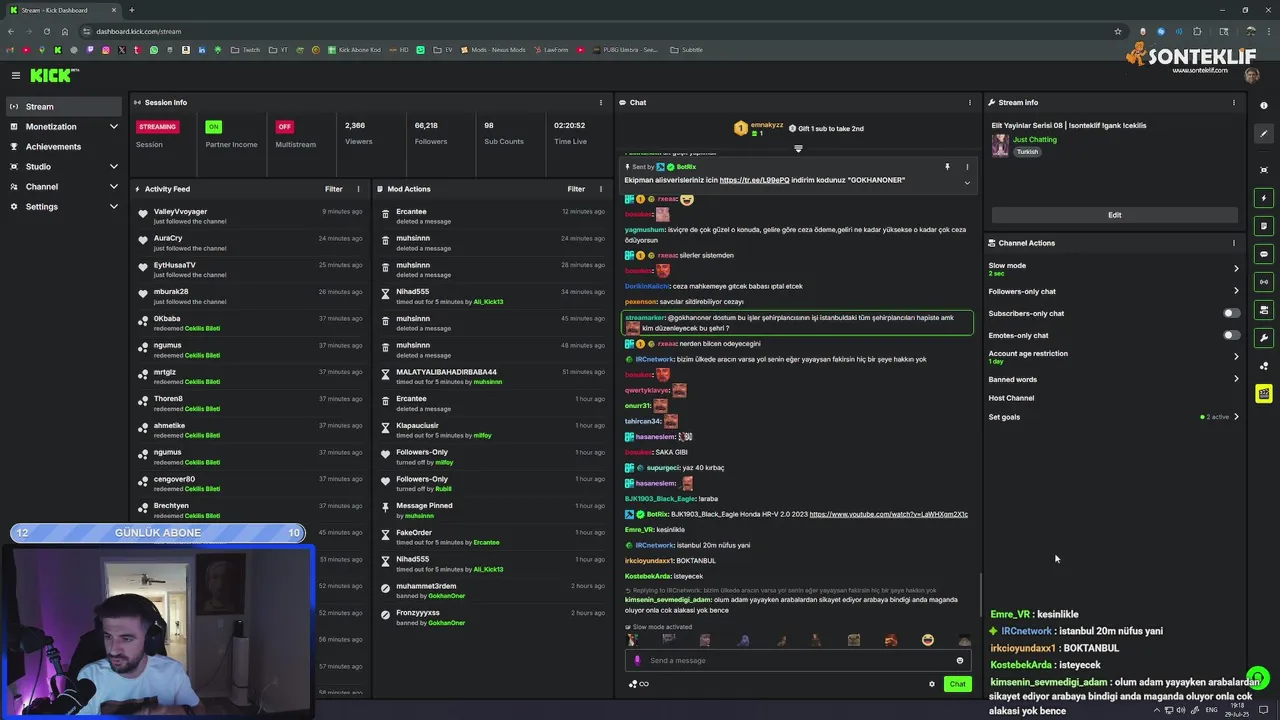The width and height of the screenshot is (1280, 720).
Task: Click the Turkish language tag
Action: 1027,152
